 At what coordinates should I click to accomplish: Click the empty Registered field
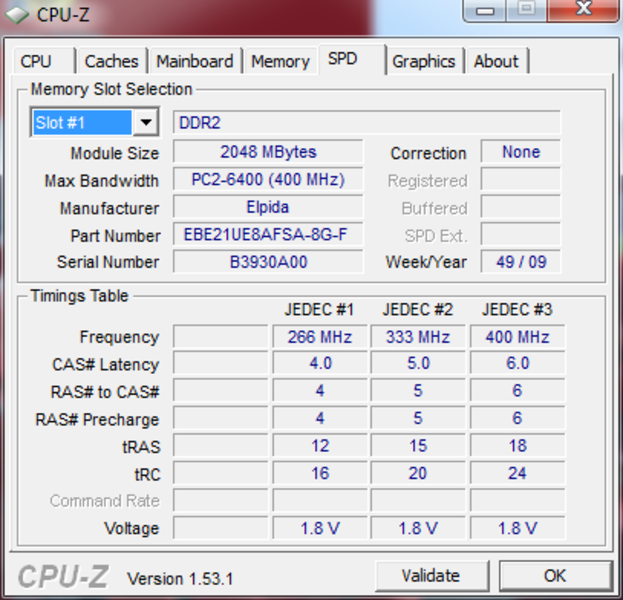[521, 180]
